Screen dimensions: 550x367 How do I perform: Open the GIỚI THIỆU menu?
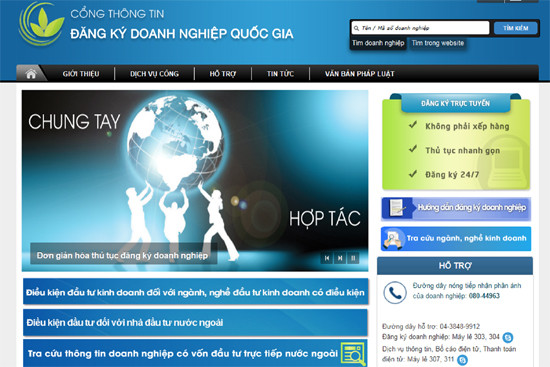tap(81, 74)
